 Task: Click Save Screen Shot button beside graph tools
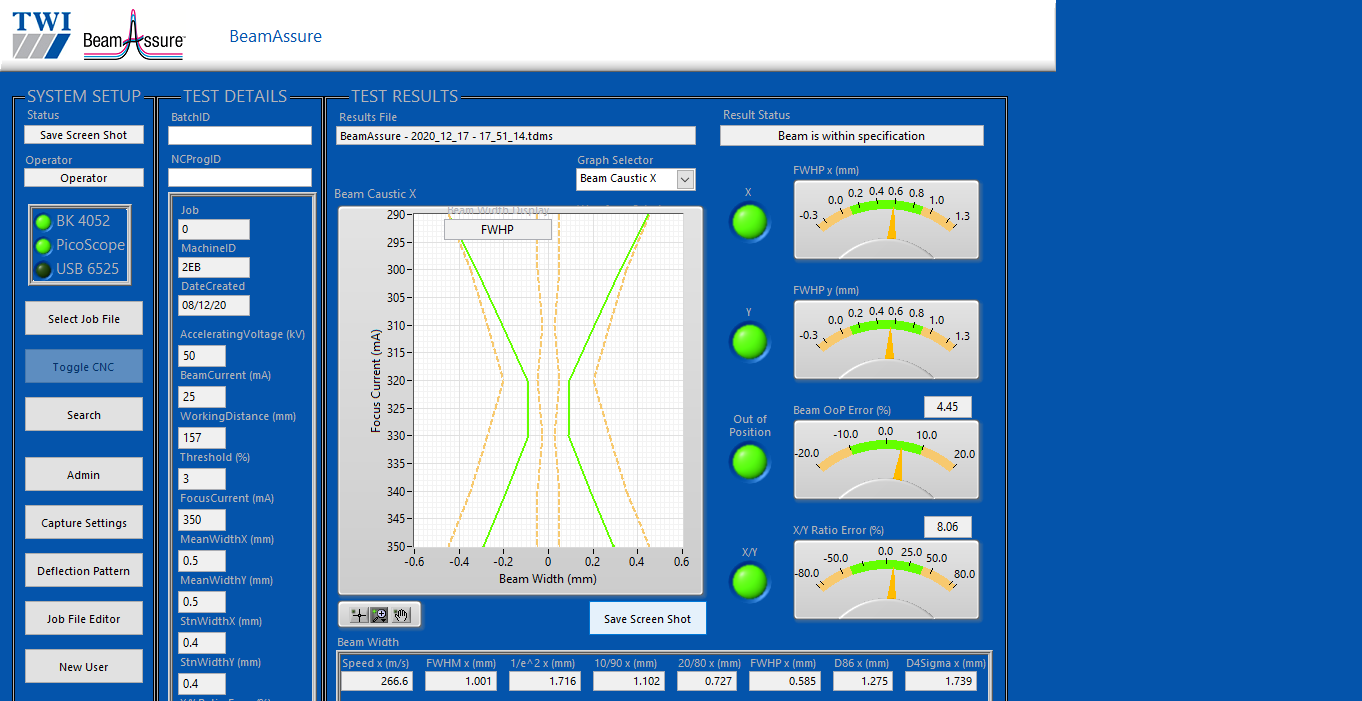pos(648,619)
